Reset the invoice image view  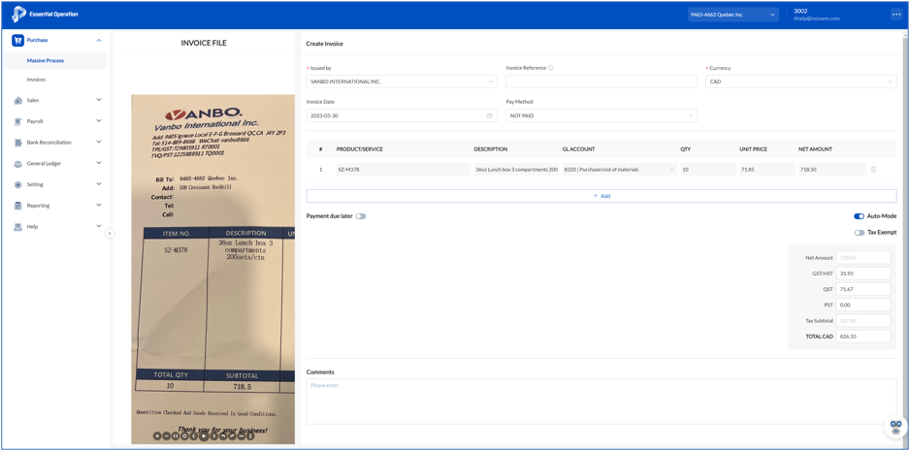pos(185,436)
